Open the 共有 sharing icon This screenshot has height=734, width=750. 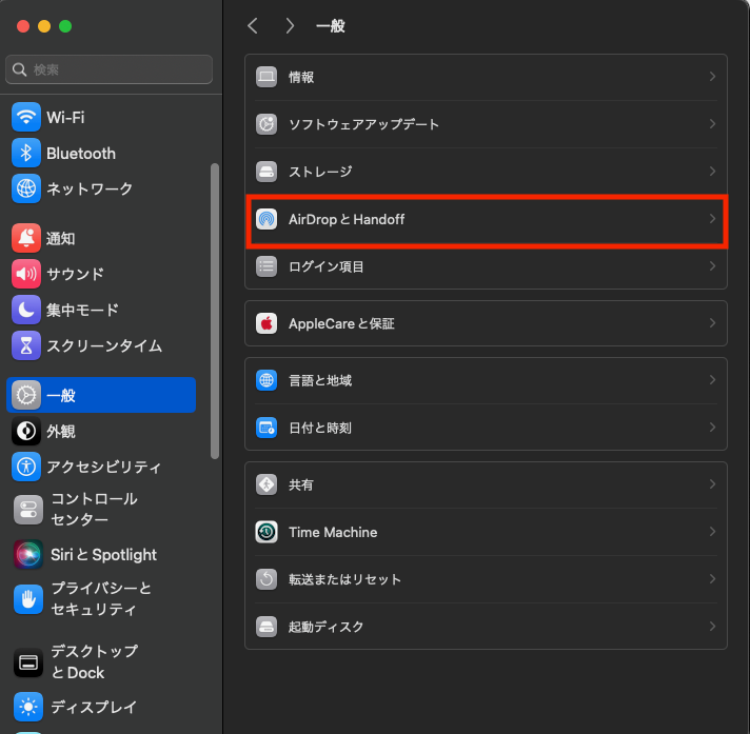click(x=266, y=484)
